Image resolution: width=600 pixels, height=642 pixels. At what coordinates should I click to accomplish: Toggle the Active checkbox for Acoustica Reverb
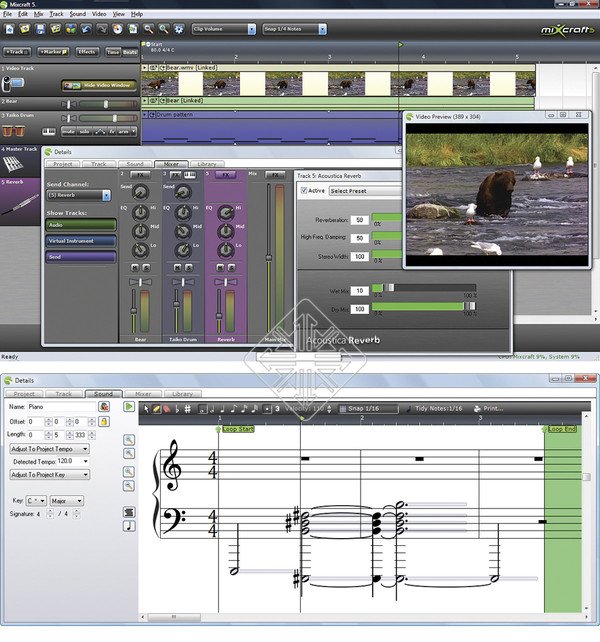click(304, 190)
